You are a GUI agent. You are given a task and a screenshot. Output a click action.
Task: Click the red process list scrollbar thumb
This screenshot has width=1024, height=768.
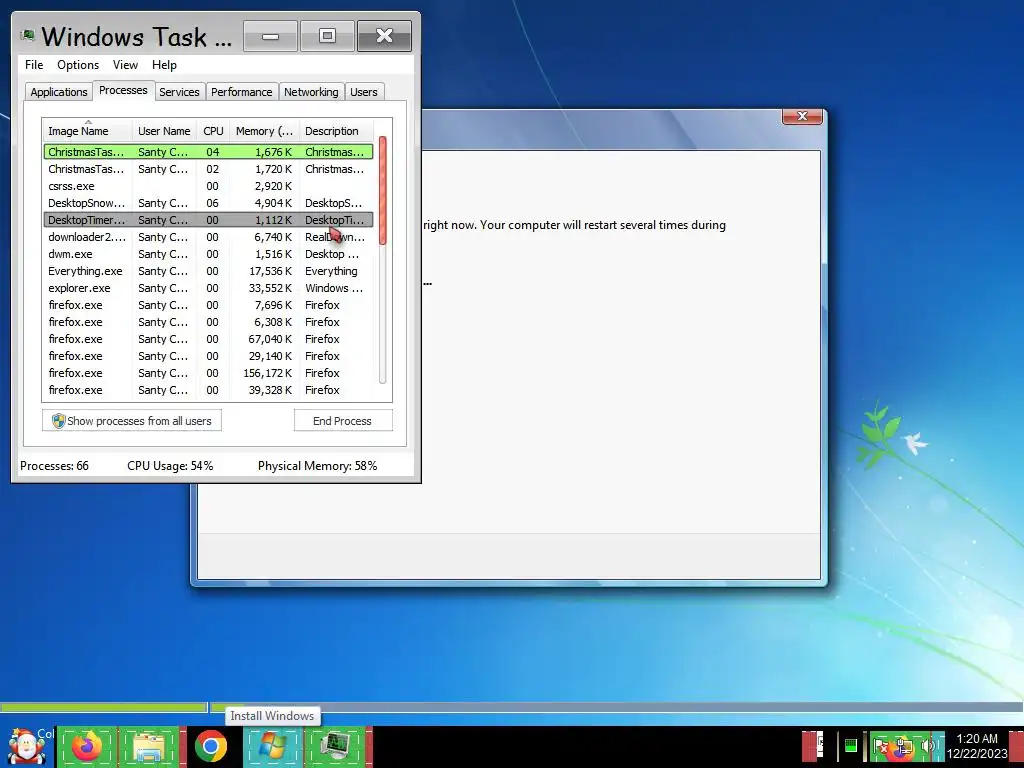383,189
